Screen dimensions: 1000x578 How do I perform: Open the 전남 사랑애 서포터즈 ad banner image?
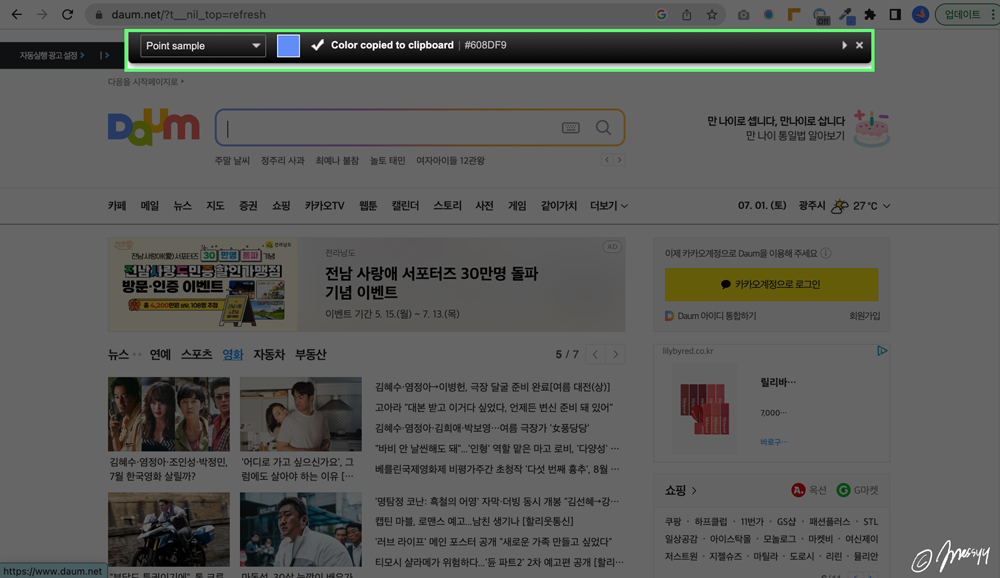[x=203, y=285]
